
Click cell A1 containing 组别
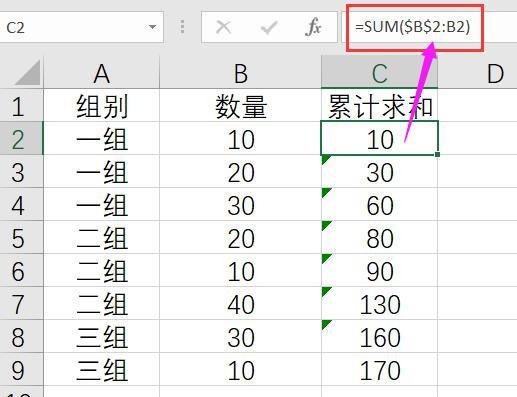[x=102, y=105]
